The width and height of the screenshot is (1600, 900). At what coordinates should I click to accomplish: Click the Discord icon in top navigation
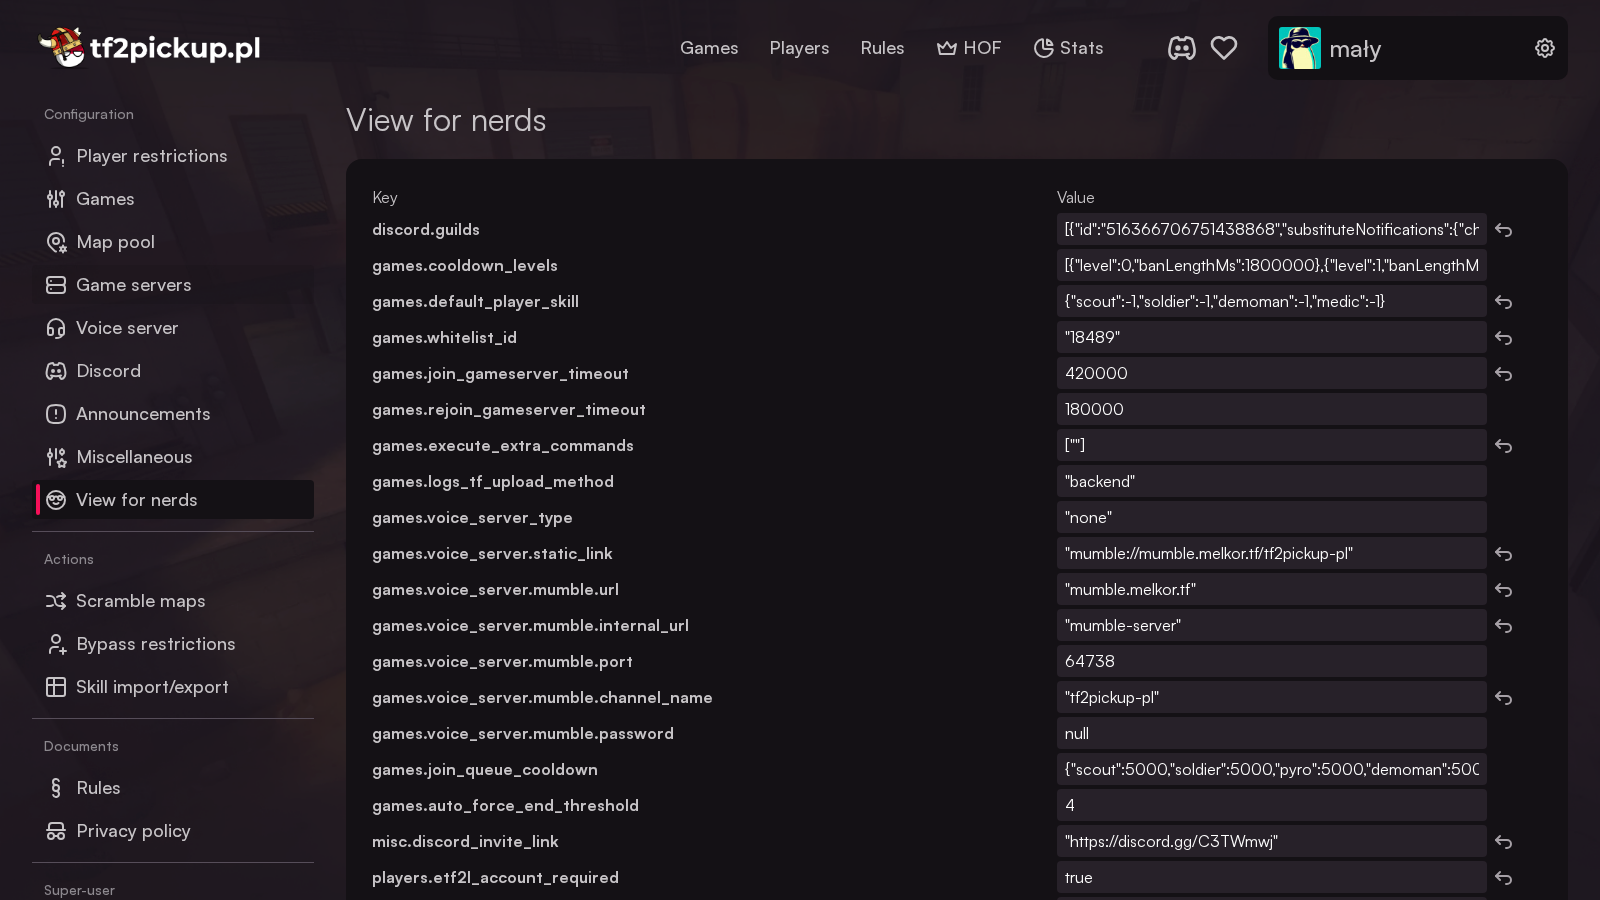tap(1181, 48)
